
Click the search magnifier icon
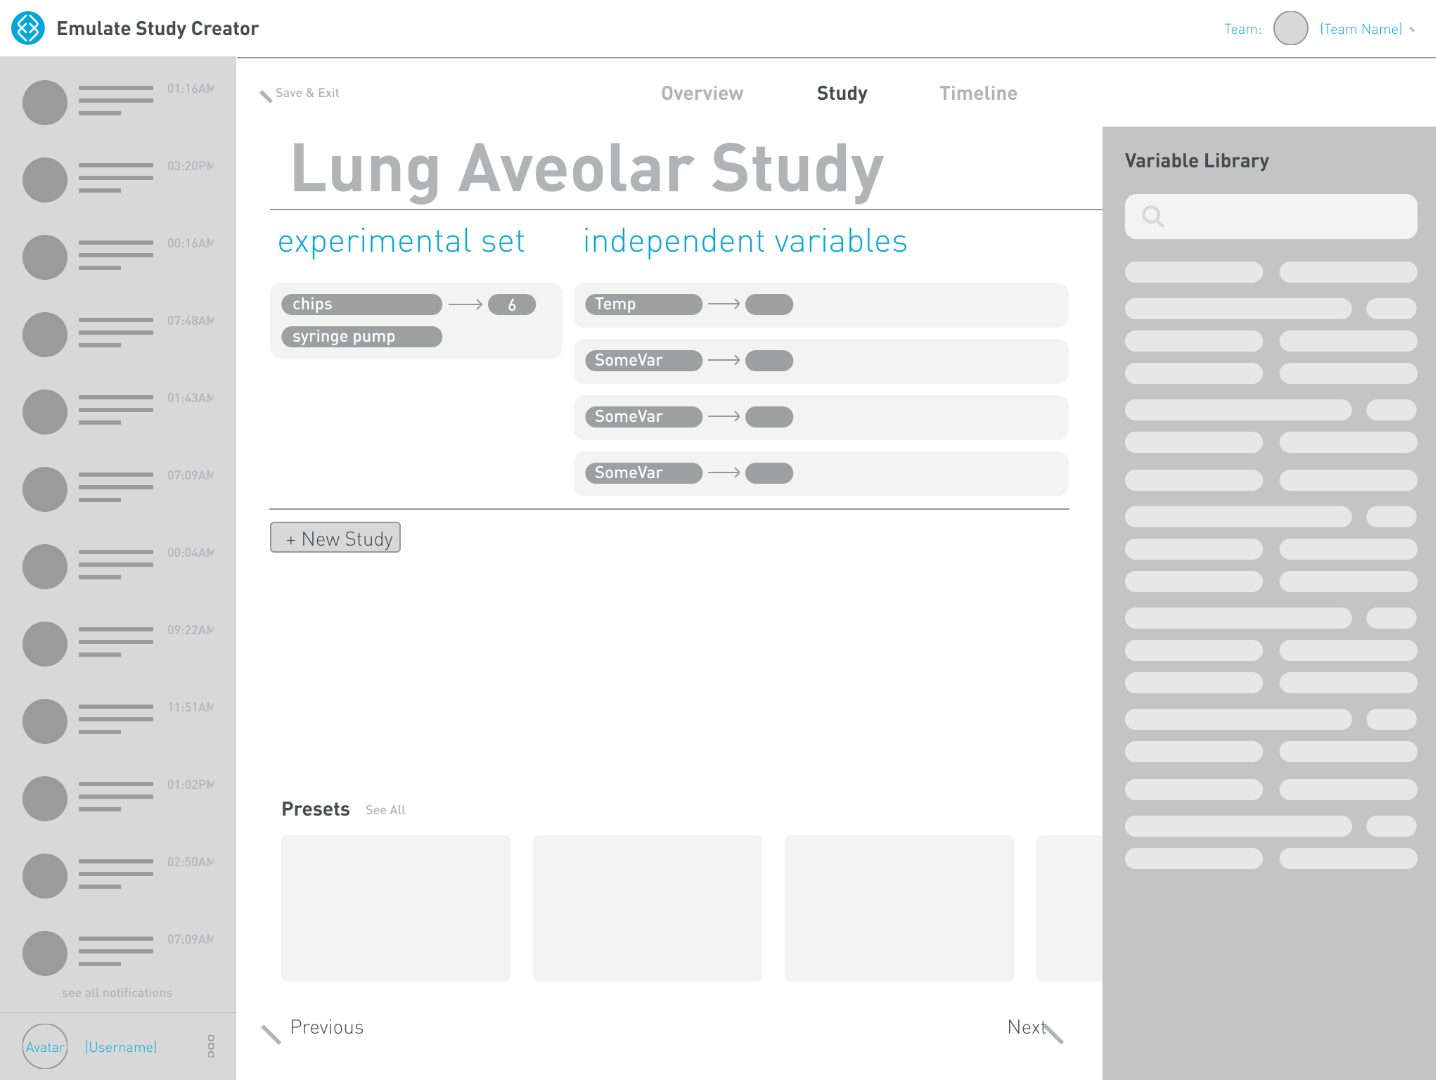[1153, 216]
